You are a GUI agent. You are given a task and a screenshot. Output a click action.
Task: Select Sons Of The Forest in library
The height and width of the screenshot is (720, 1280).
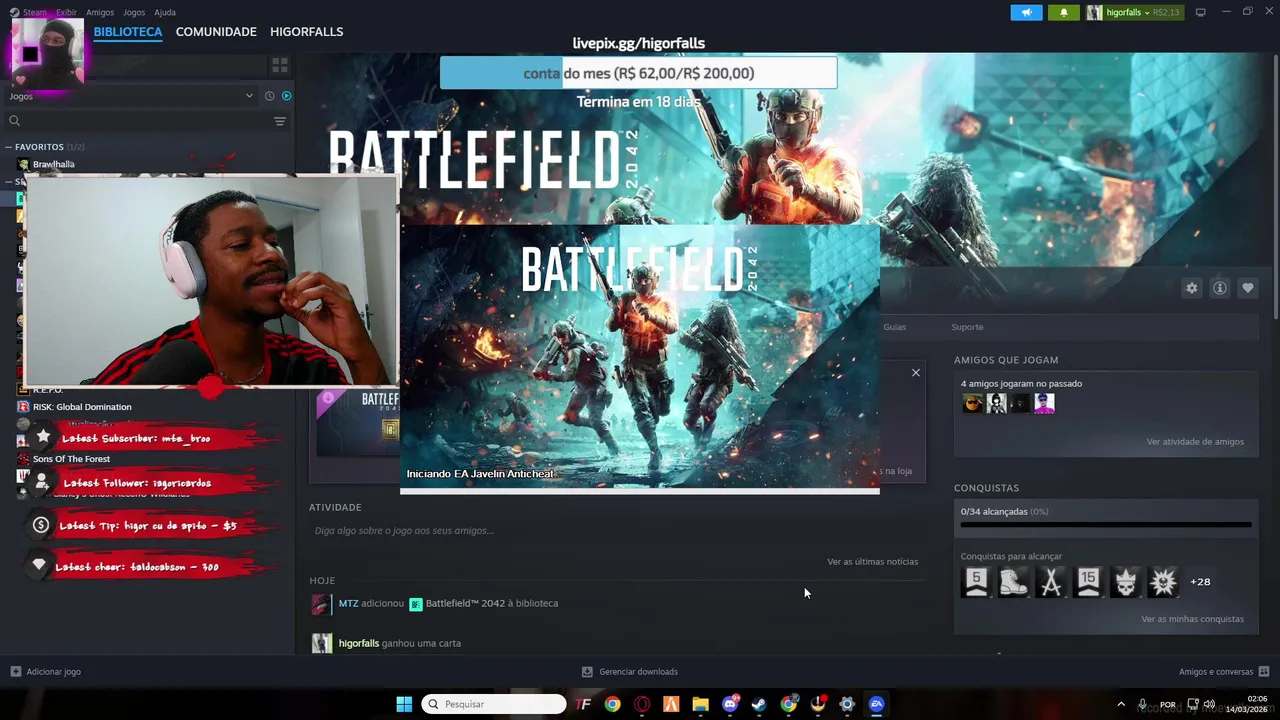[x=71, y=459]
